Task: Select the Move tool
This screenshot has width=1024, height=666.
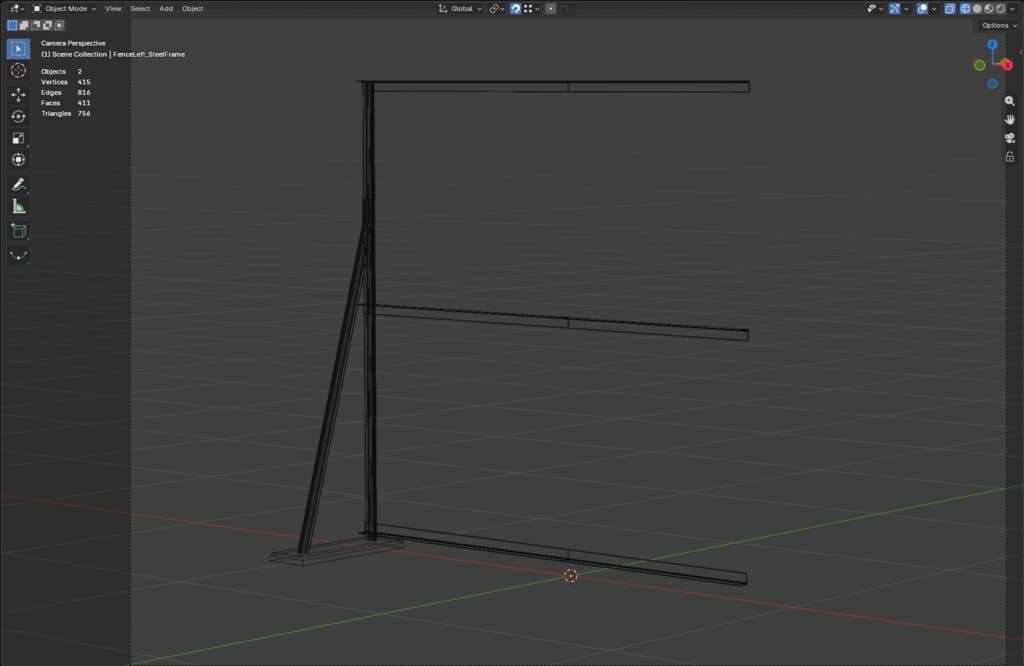Action: (18, 95)
